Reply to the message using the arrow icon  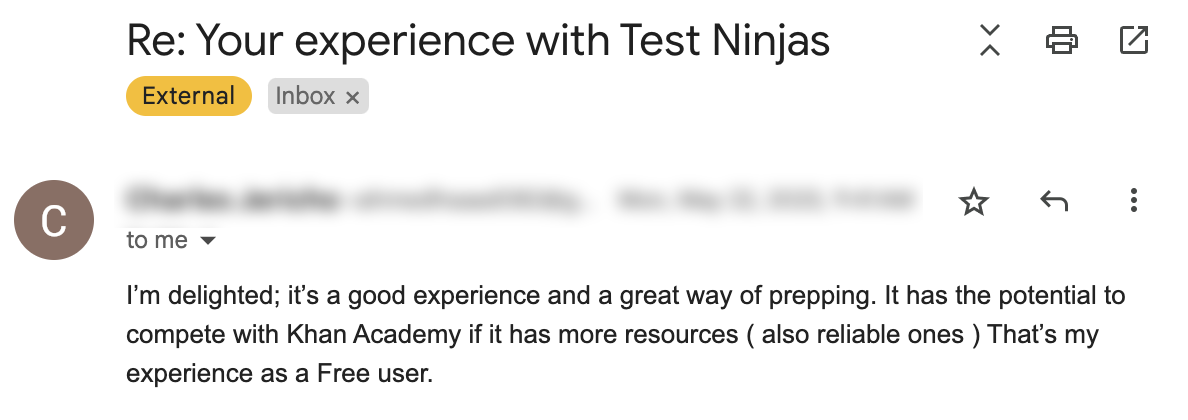pyautogui.click(x=1054, y=201)
